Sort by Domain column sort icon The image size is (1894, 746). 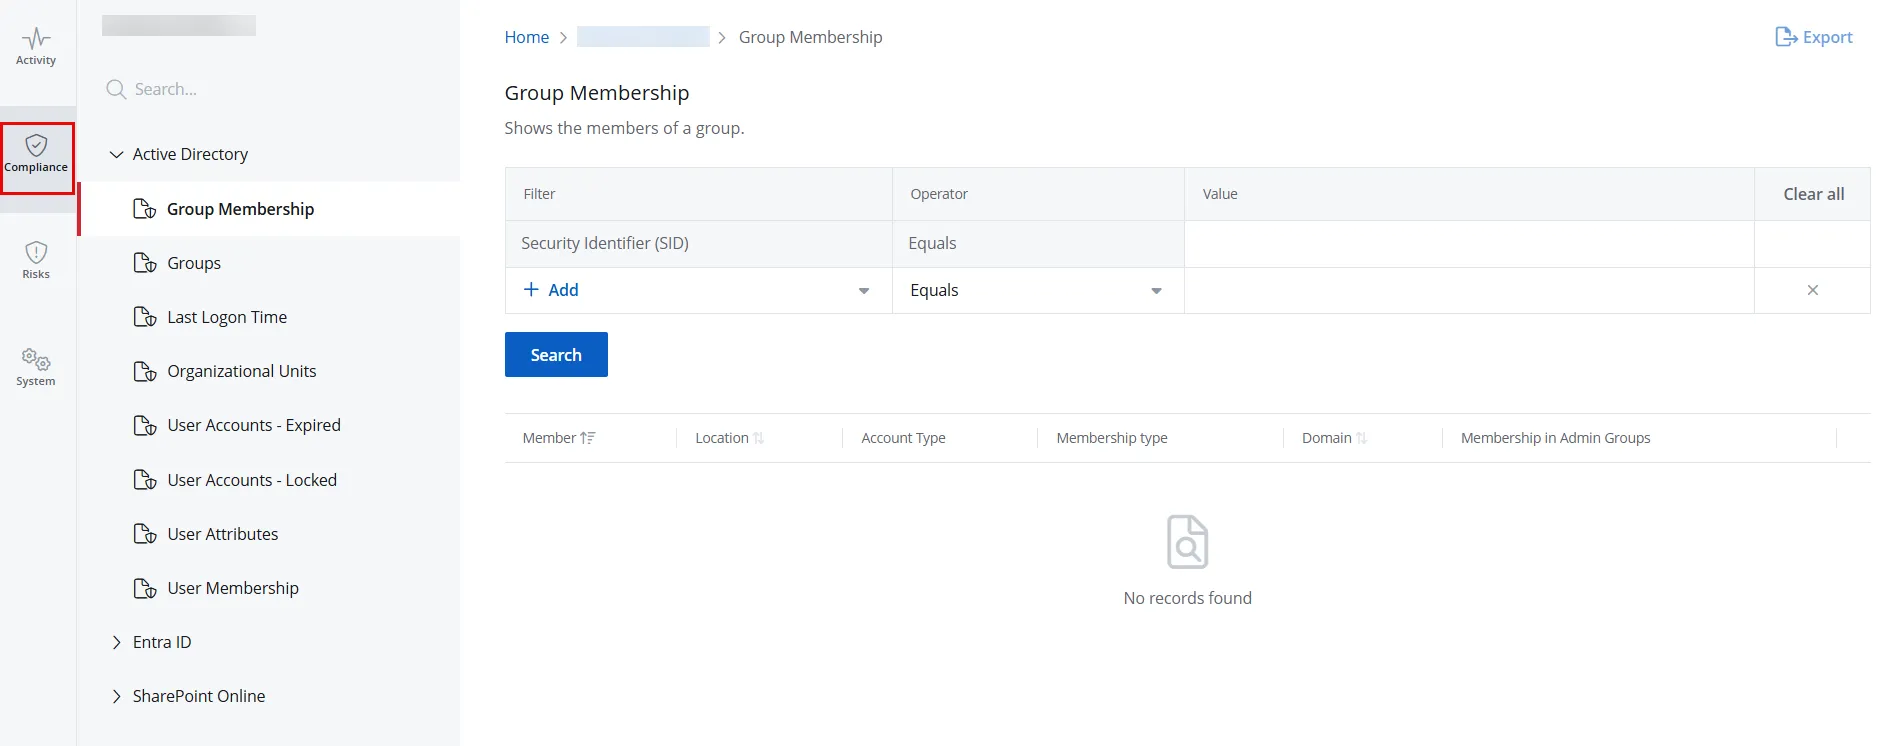(1361, 438)
